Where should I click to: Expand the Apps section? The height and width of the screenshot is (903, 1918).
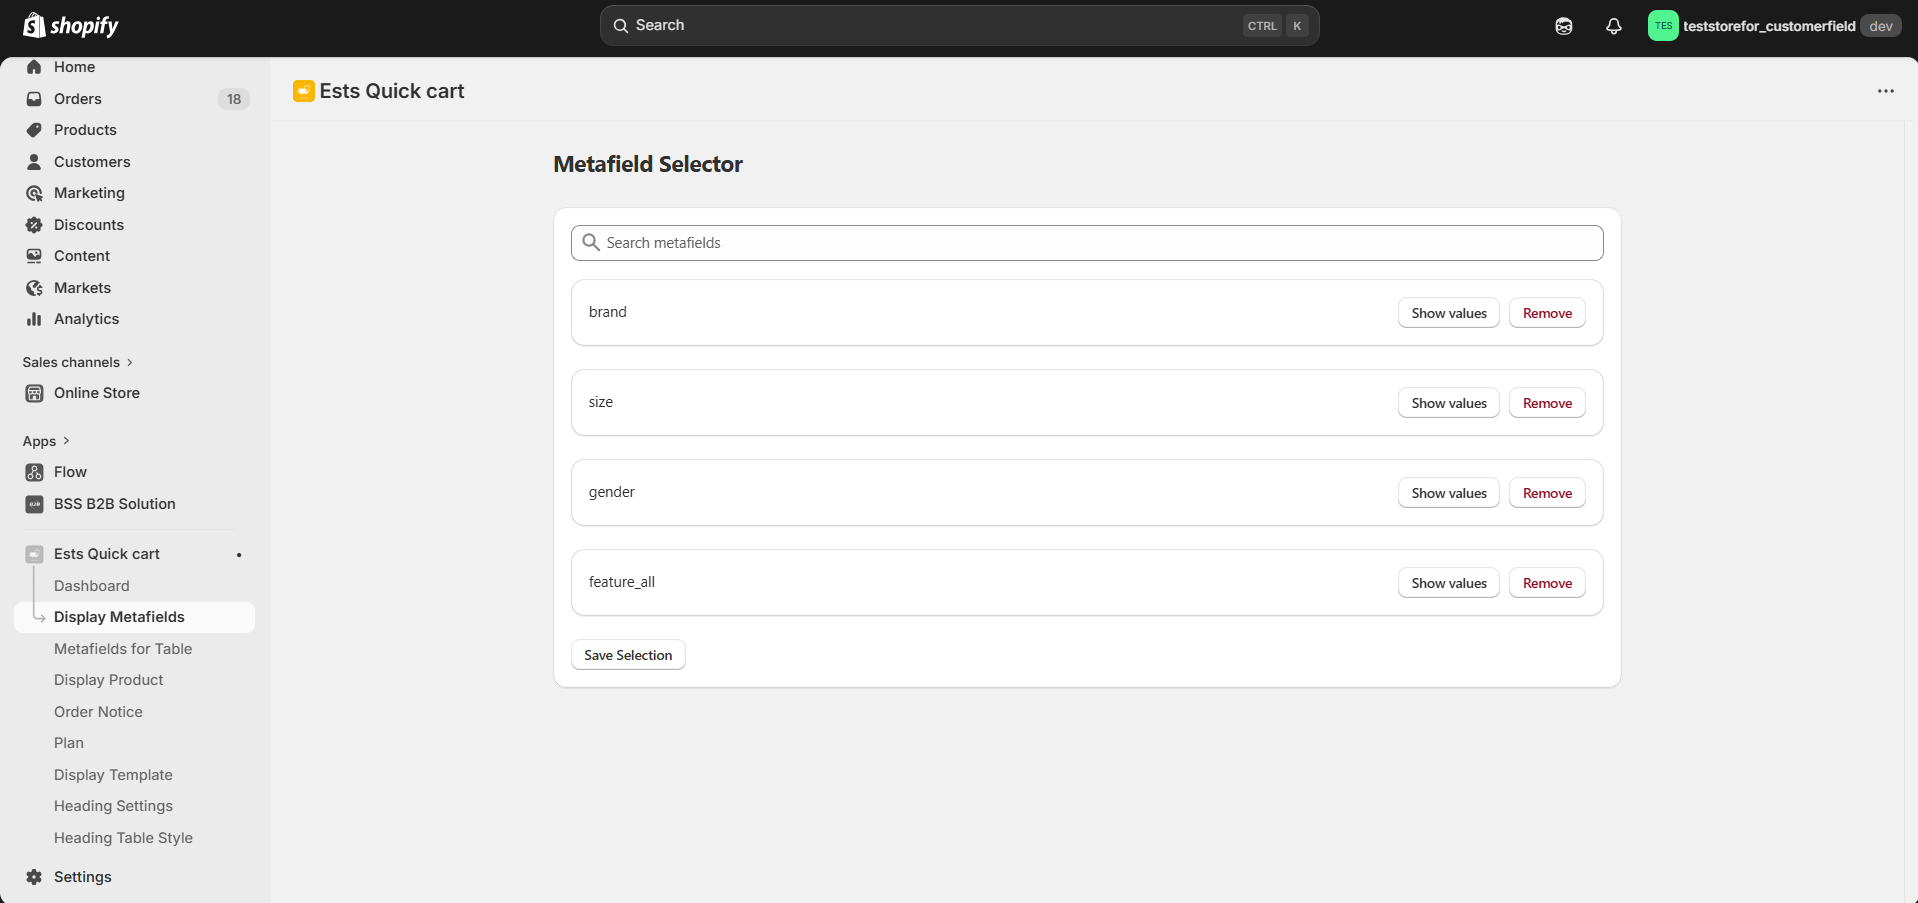click(x=46, y=441)
